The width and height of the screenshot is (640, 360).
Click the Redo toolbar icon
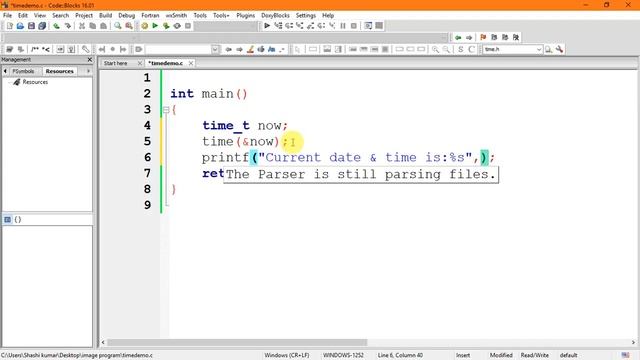point(67,26)
